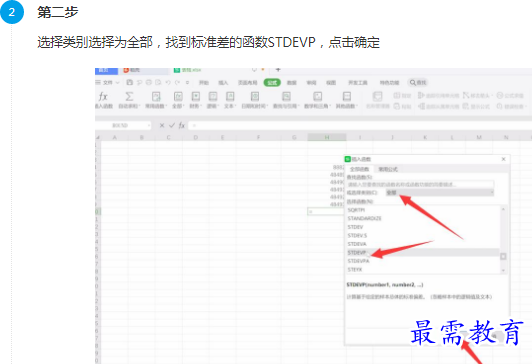Open the 数学和三角 math and trig icon
532x364 pixels.
point(318,97)
